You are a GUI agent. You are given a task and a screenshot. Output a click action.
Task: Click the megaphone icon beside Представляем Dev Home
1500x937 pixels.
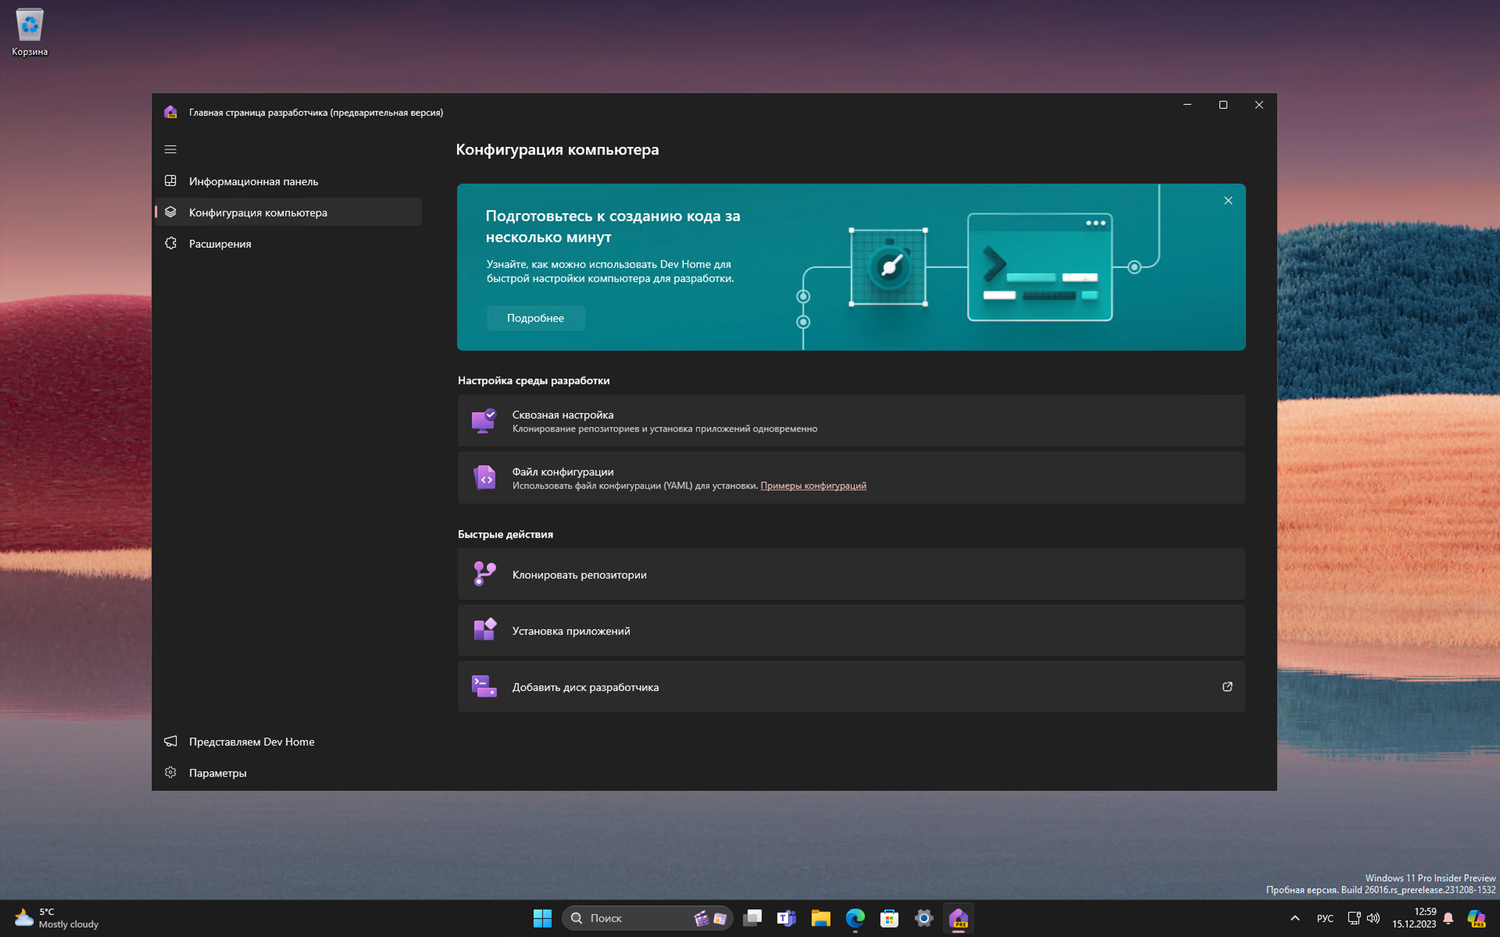(170, 741)
